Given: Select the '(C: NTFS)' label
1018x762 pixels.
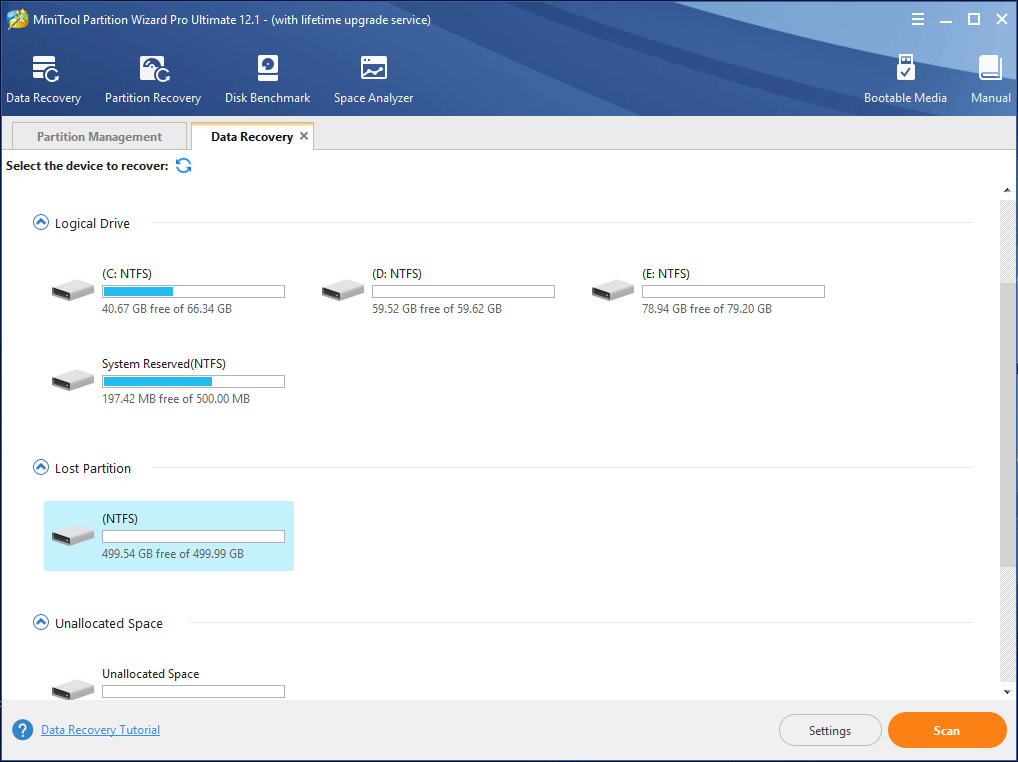Looking at the screenshot, I should 127,273.
